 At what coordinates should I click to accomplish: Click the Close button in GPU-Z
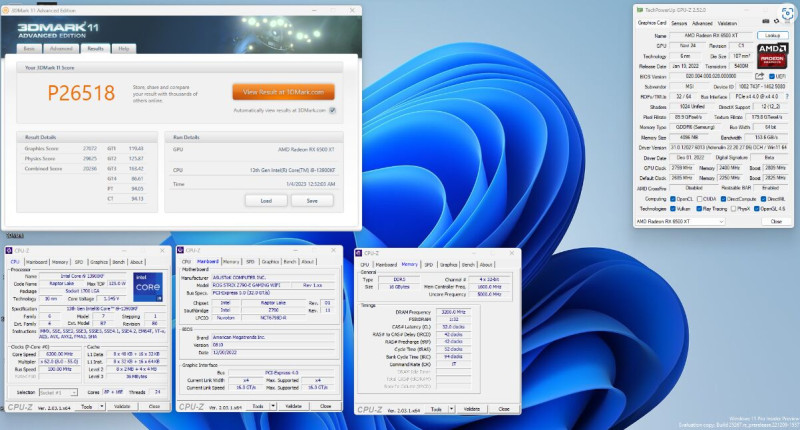(776, 221)
